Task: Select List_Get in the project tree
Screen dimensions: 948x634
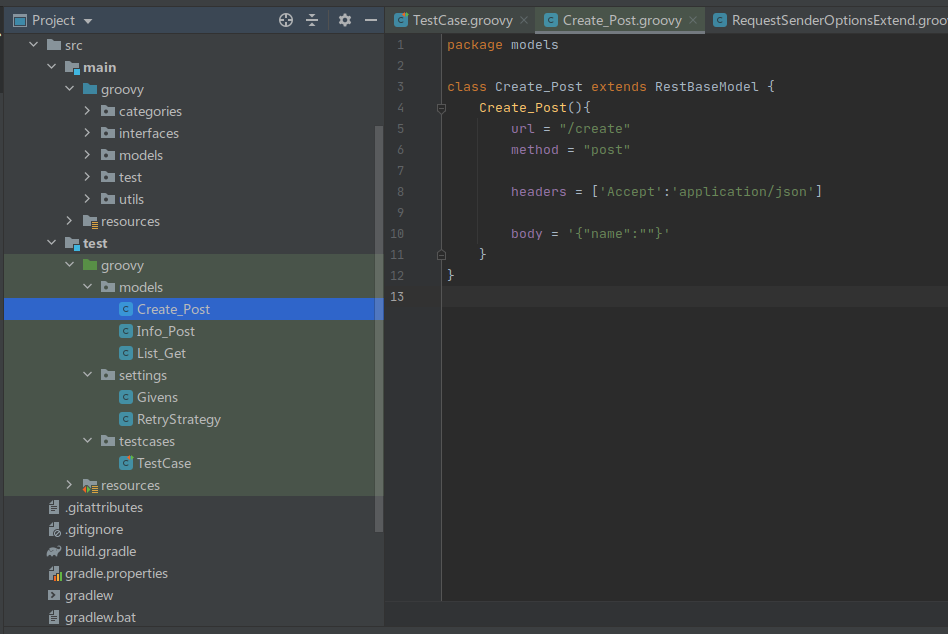Action: pos(161,353)
